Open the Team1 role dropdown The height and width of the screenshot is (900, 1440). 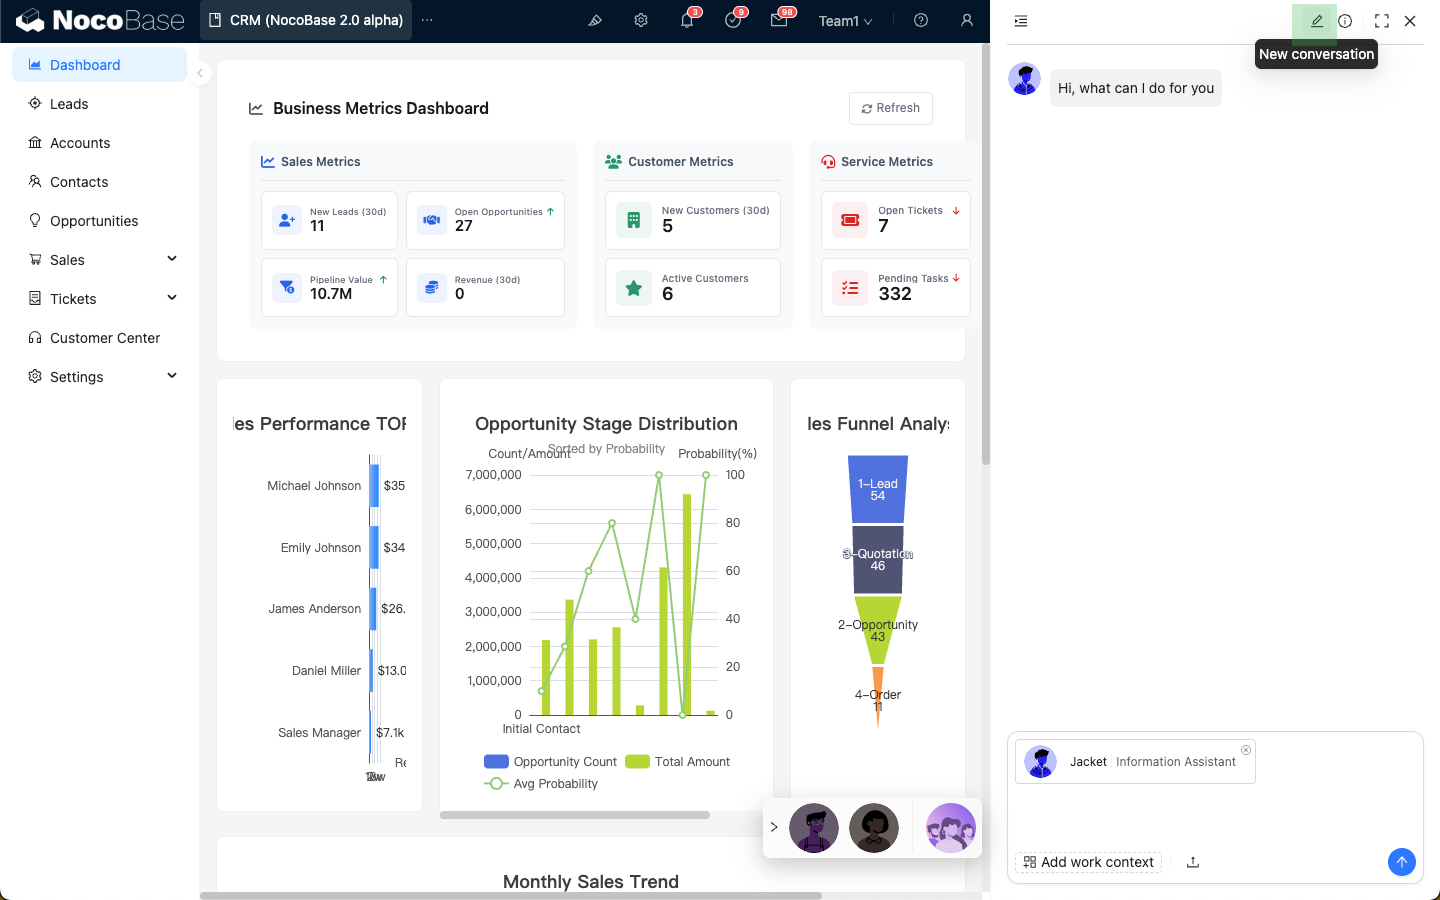(845, 21)
